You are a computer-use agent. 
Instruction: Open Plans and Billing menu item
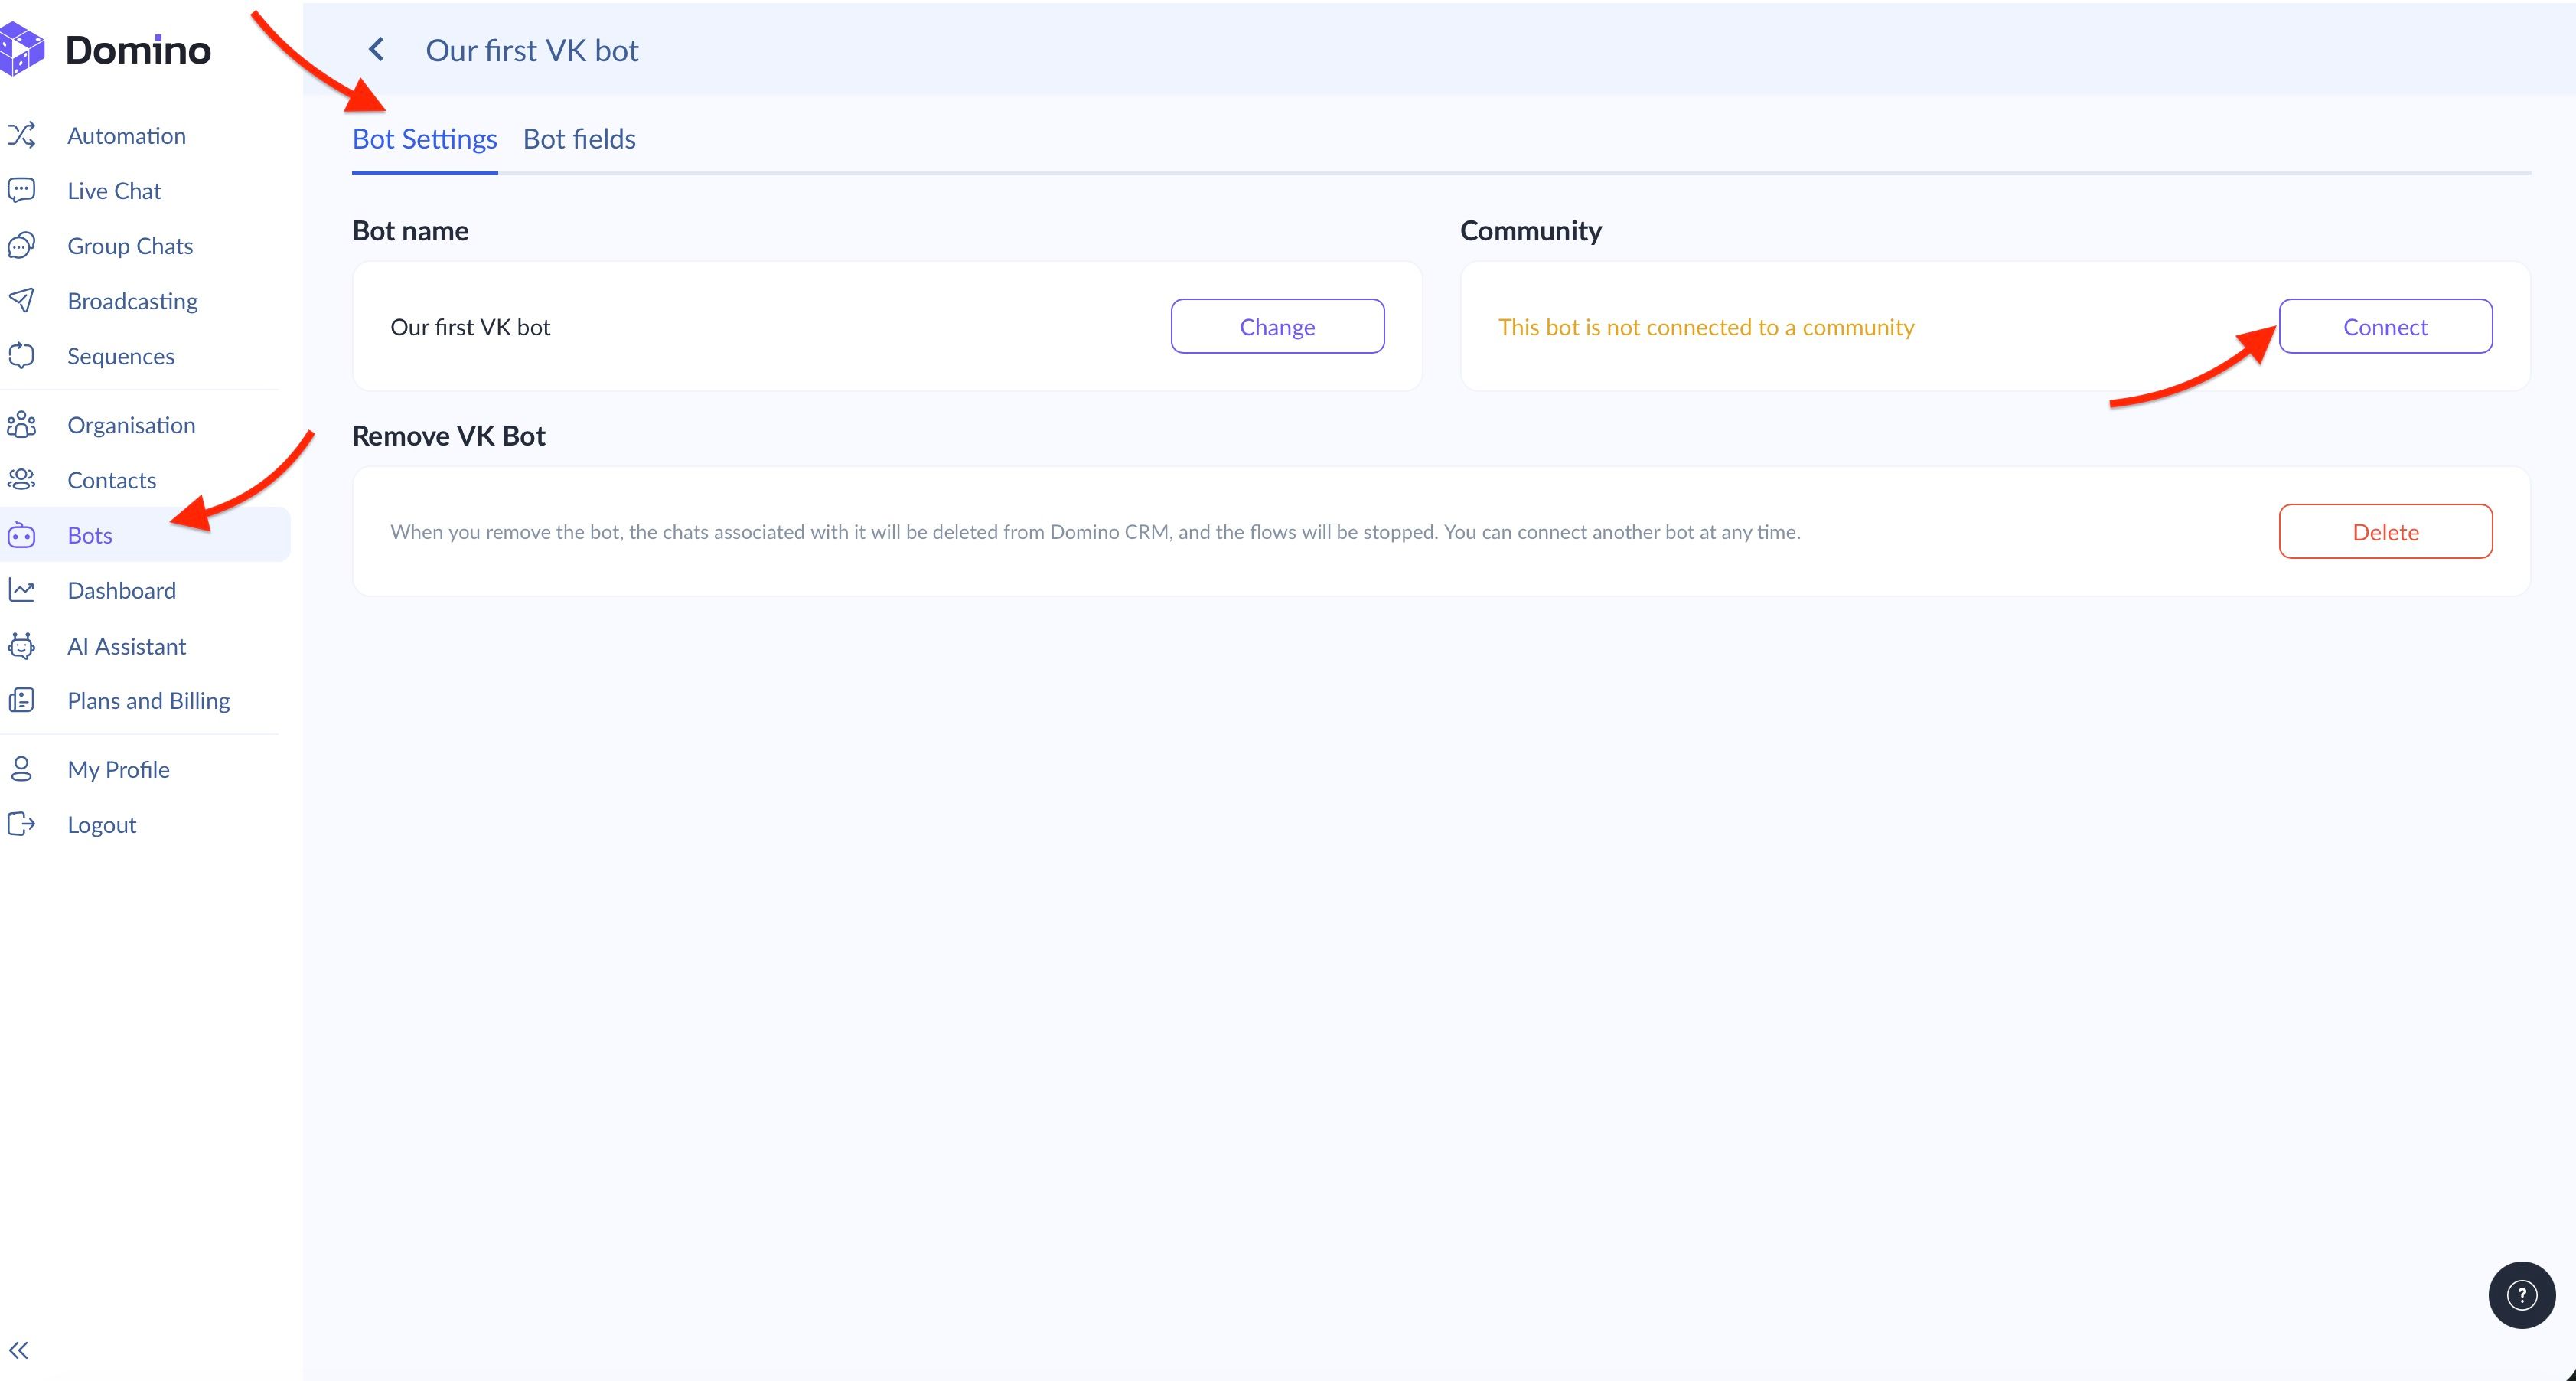(x=148, y=701)
